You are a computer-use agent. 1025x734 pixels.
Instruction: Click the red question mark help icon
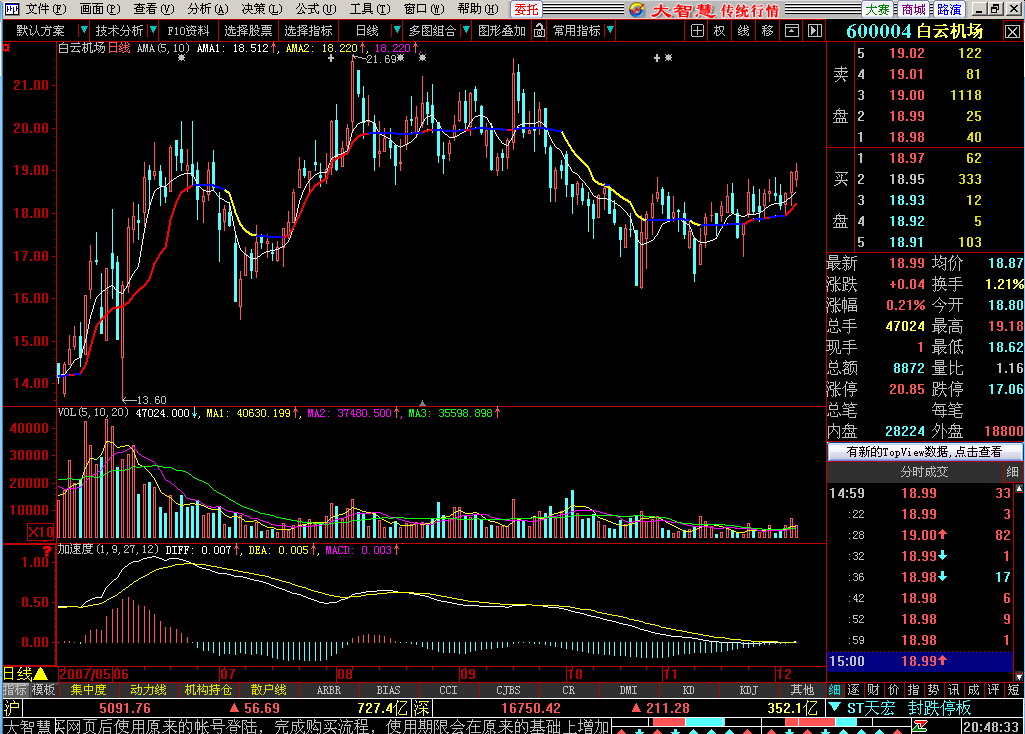(x=46, y=550)
